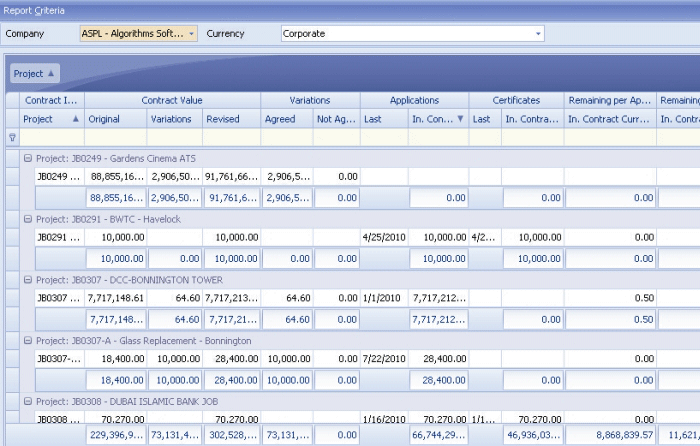
Task: Click the Report Criteria panel title
Action: coord(34,10)
